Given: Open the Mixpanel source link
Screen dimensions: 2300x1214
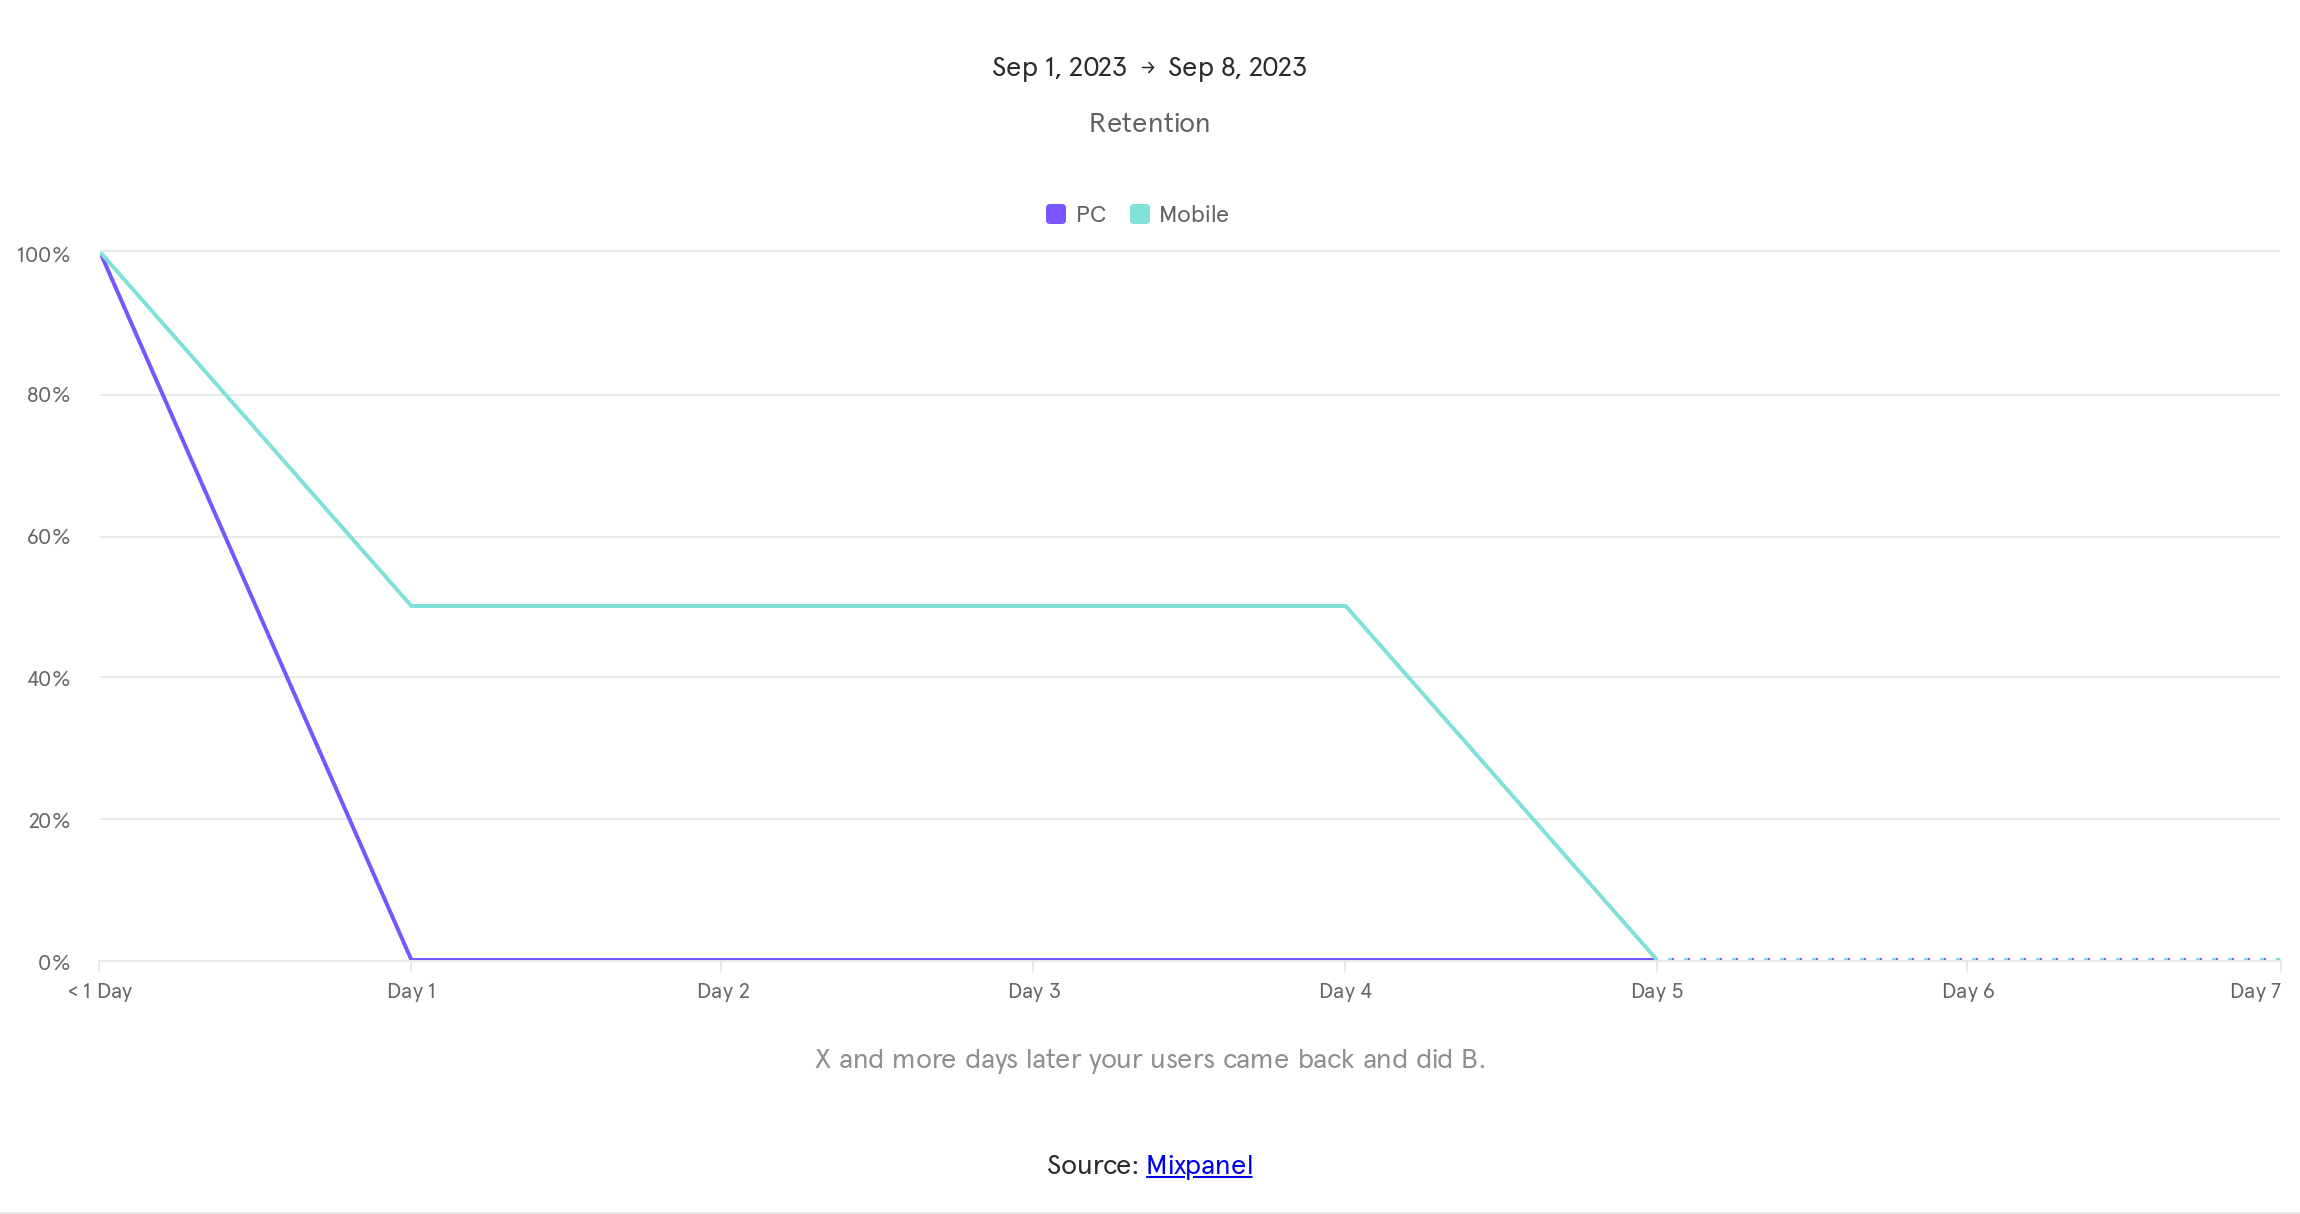Looking at the screenshot, I should tap(1199, 1165).
